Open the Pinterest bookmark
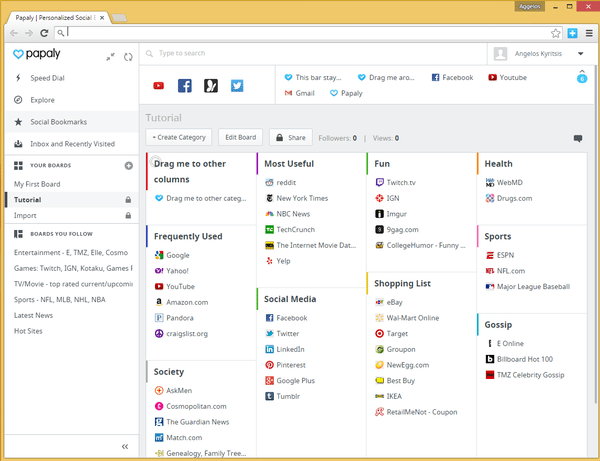The image size is (600, 461). [x=285, y=365]
